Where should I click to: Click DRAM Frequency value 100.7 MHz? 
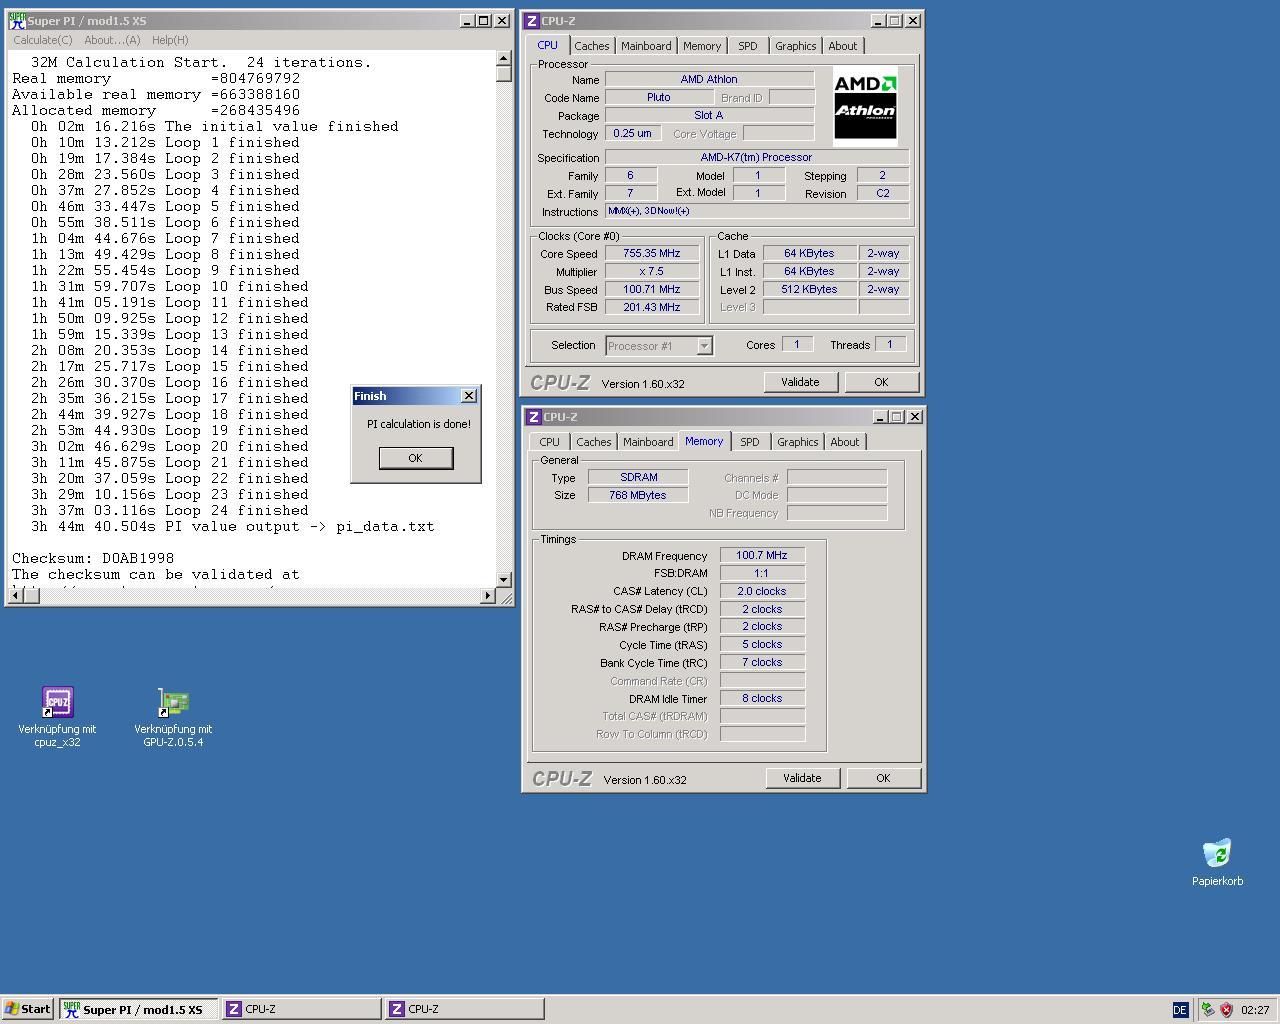click(x=762, y=556)
